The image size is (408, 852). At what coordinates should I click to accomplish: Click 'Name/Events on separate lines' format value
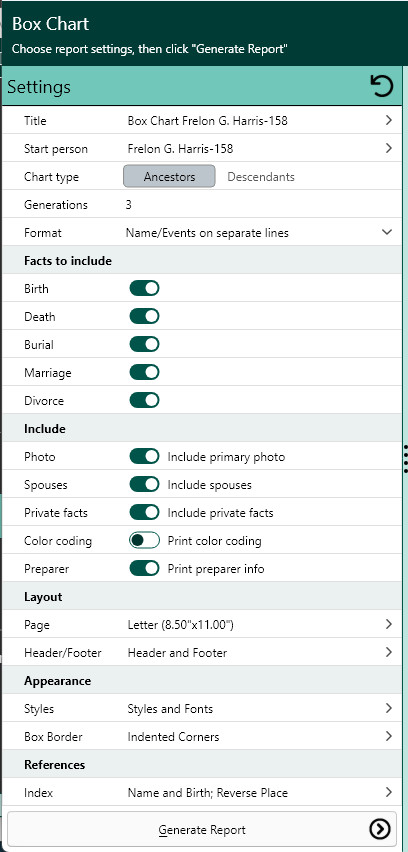[x=207, y=233]
